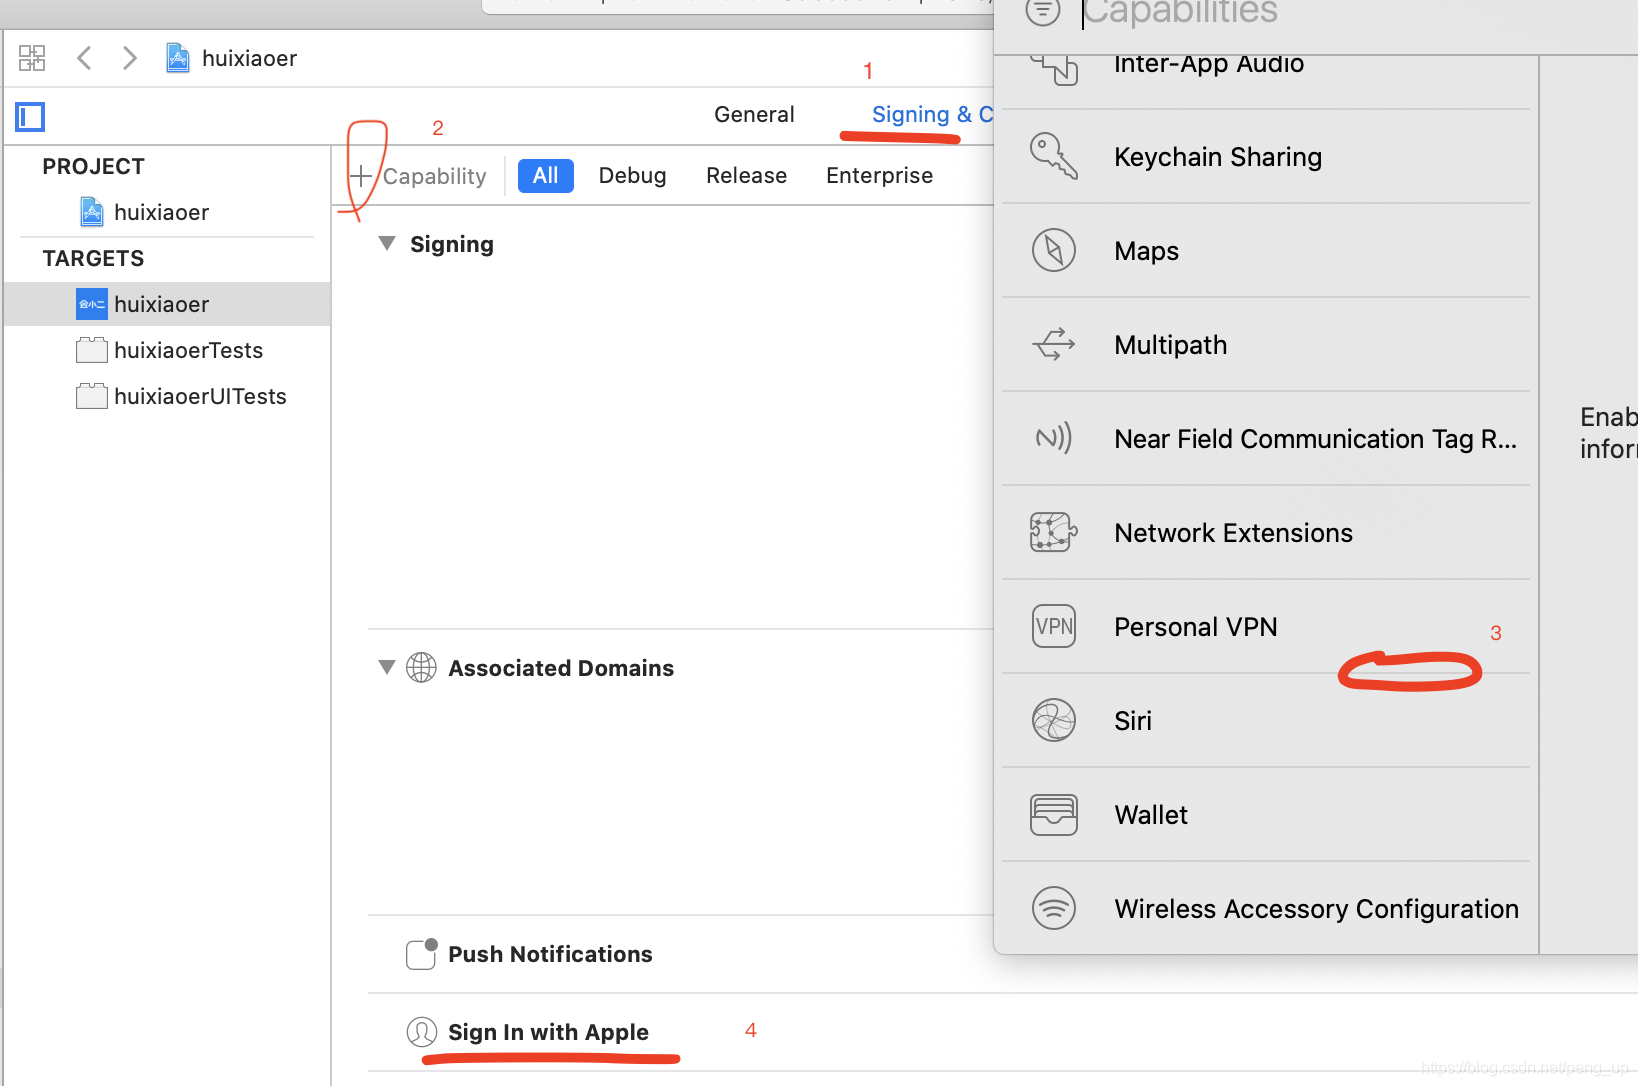This screenshot has width=1638, height=1086.
Task: Click the Capabilities search field
Action: coord(1360,12)
